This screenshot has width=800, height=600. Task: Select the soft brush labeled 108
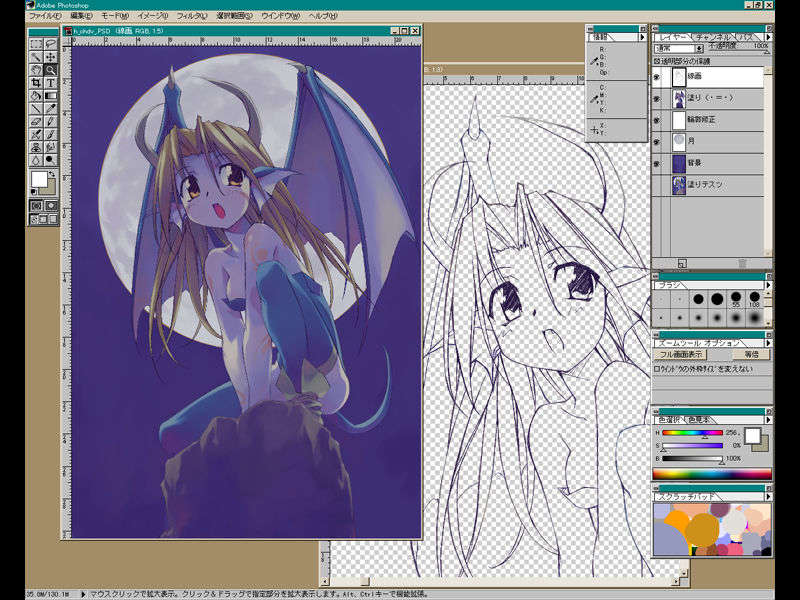pos(754,298)
